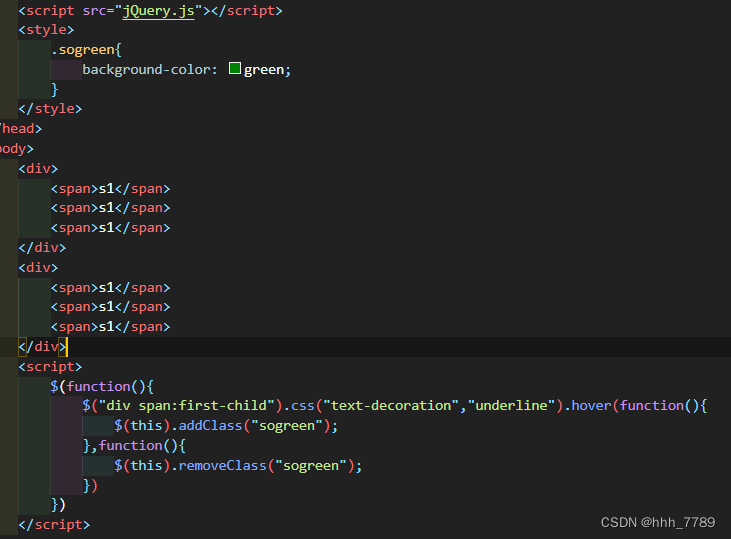Click the ody> body tag
This screenshot has height=539, width=731.
coord(17,149)
